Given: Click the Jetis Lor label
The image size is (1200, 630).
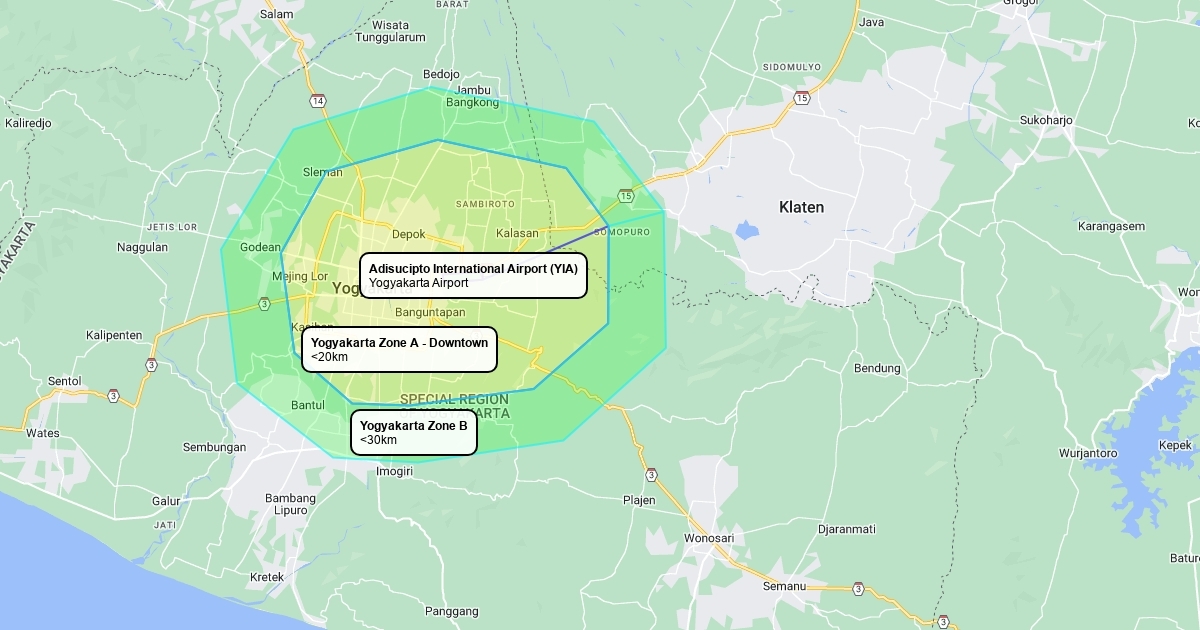Looking at the screenshot, I should click(x=171, y=227).
